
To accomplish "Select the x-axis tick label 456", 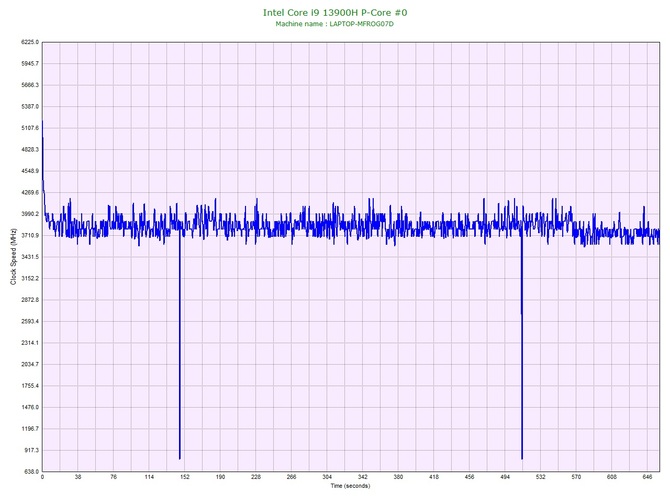I will 469,477.
